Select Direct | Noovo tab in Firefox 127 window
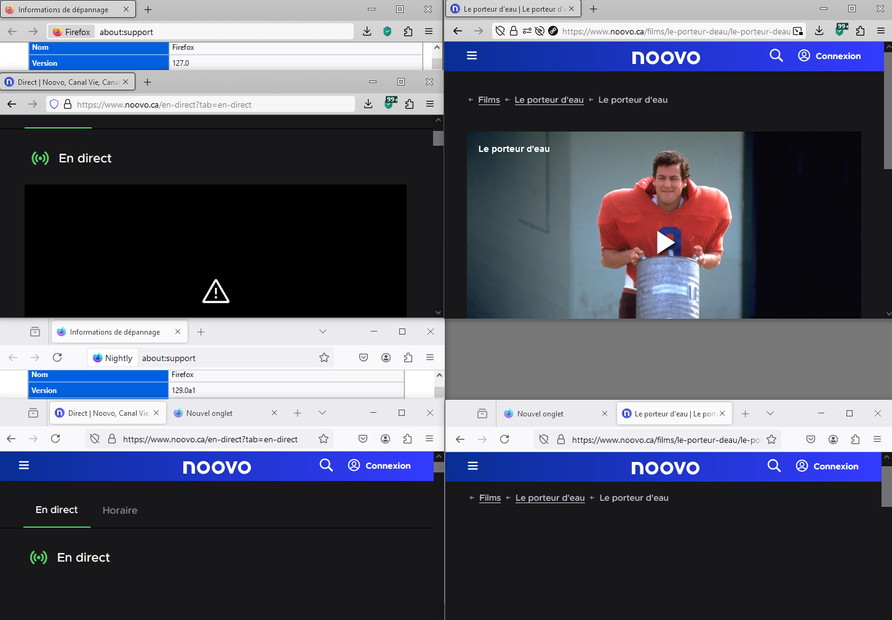The image size is (892, 620). click(x=68, y=82)
